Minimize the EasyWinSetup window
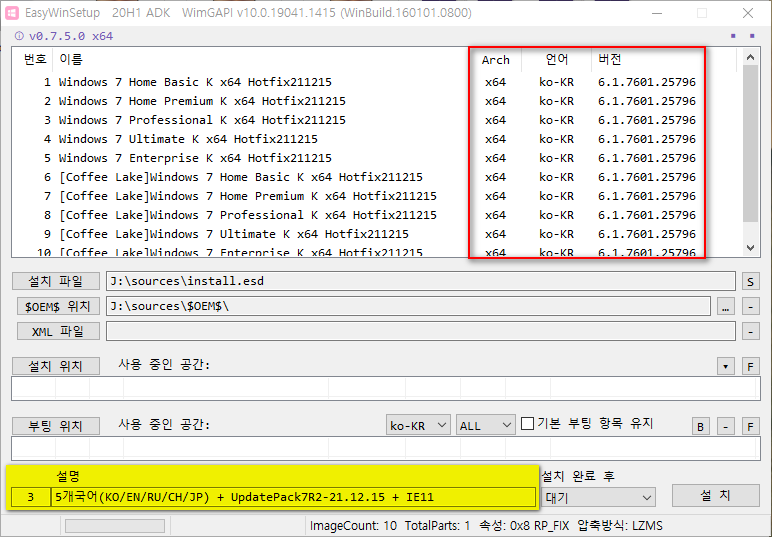The width and height of the screenshot is (772, 537). coord(657,13)
